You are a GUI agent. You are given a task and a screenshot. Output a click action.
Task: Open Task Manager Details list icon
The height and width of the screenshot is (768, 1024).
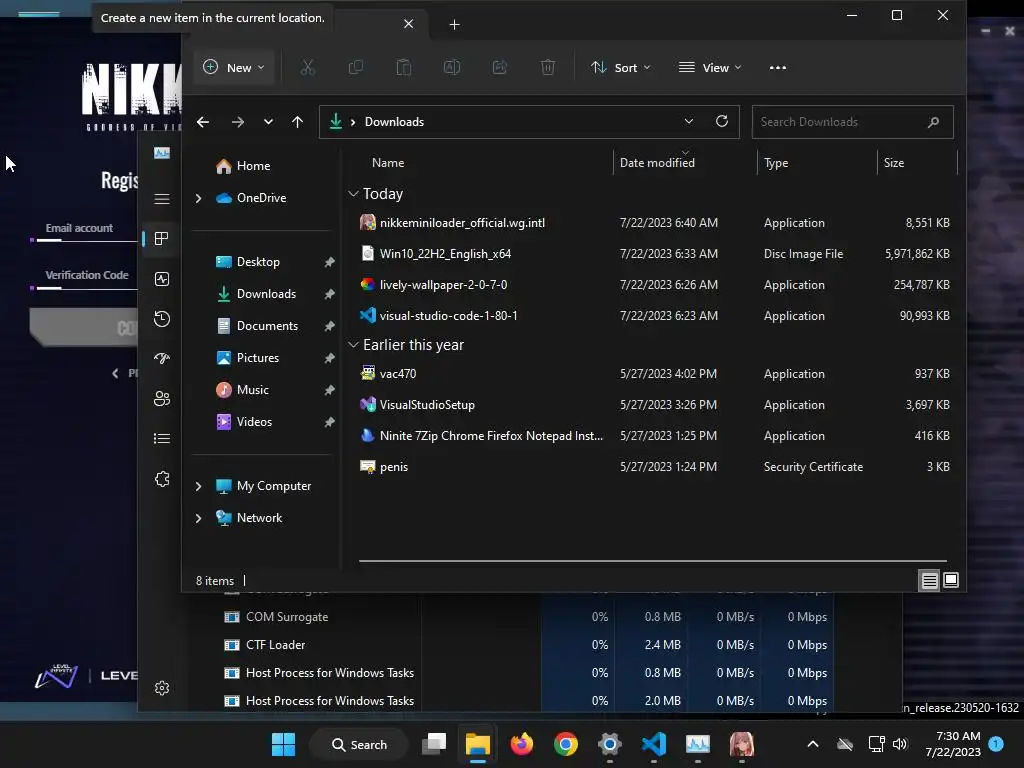point(162,438)
